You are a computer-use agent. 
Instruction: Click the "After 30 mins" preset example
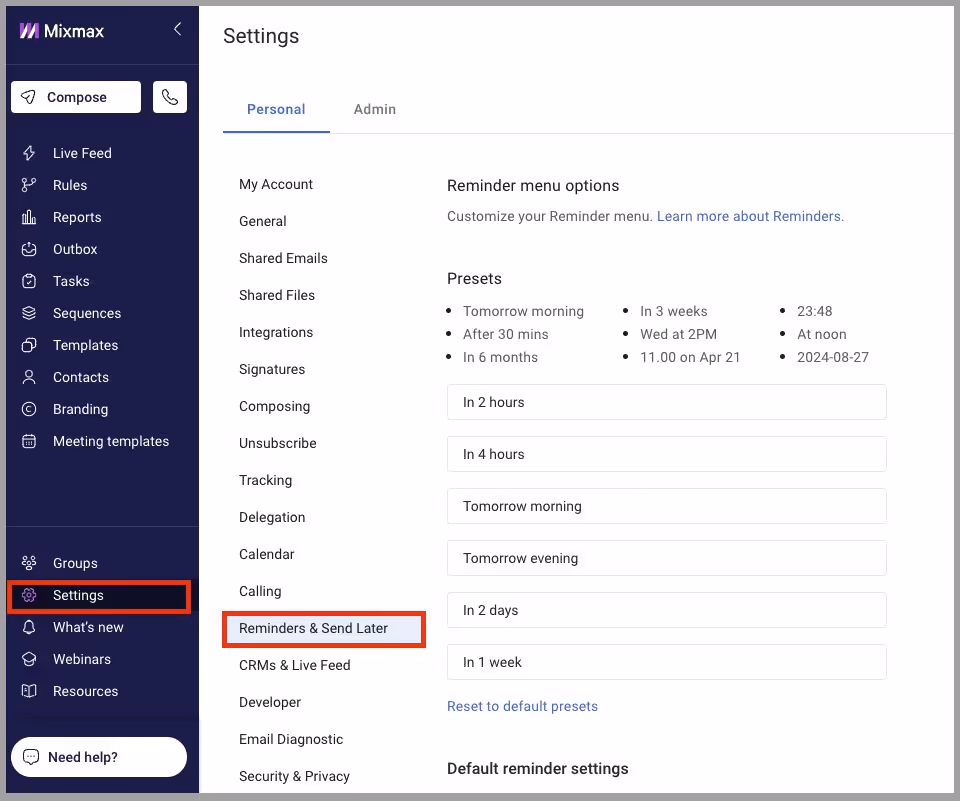[506, 334]
